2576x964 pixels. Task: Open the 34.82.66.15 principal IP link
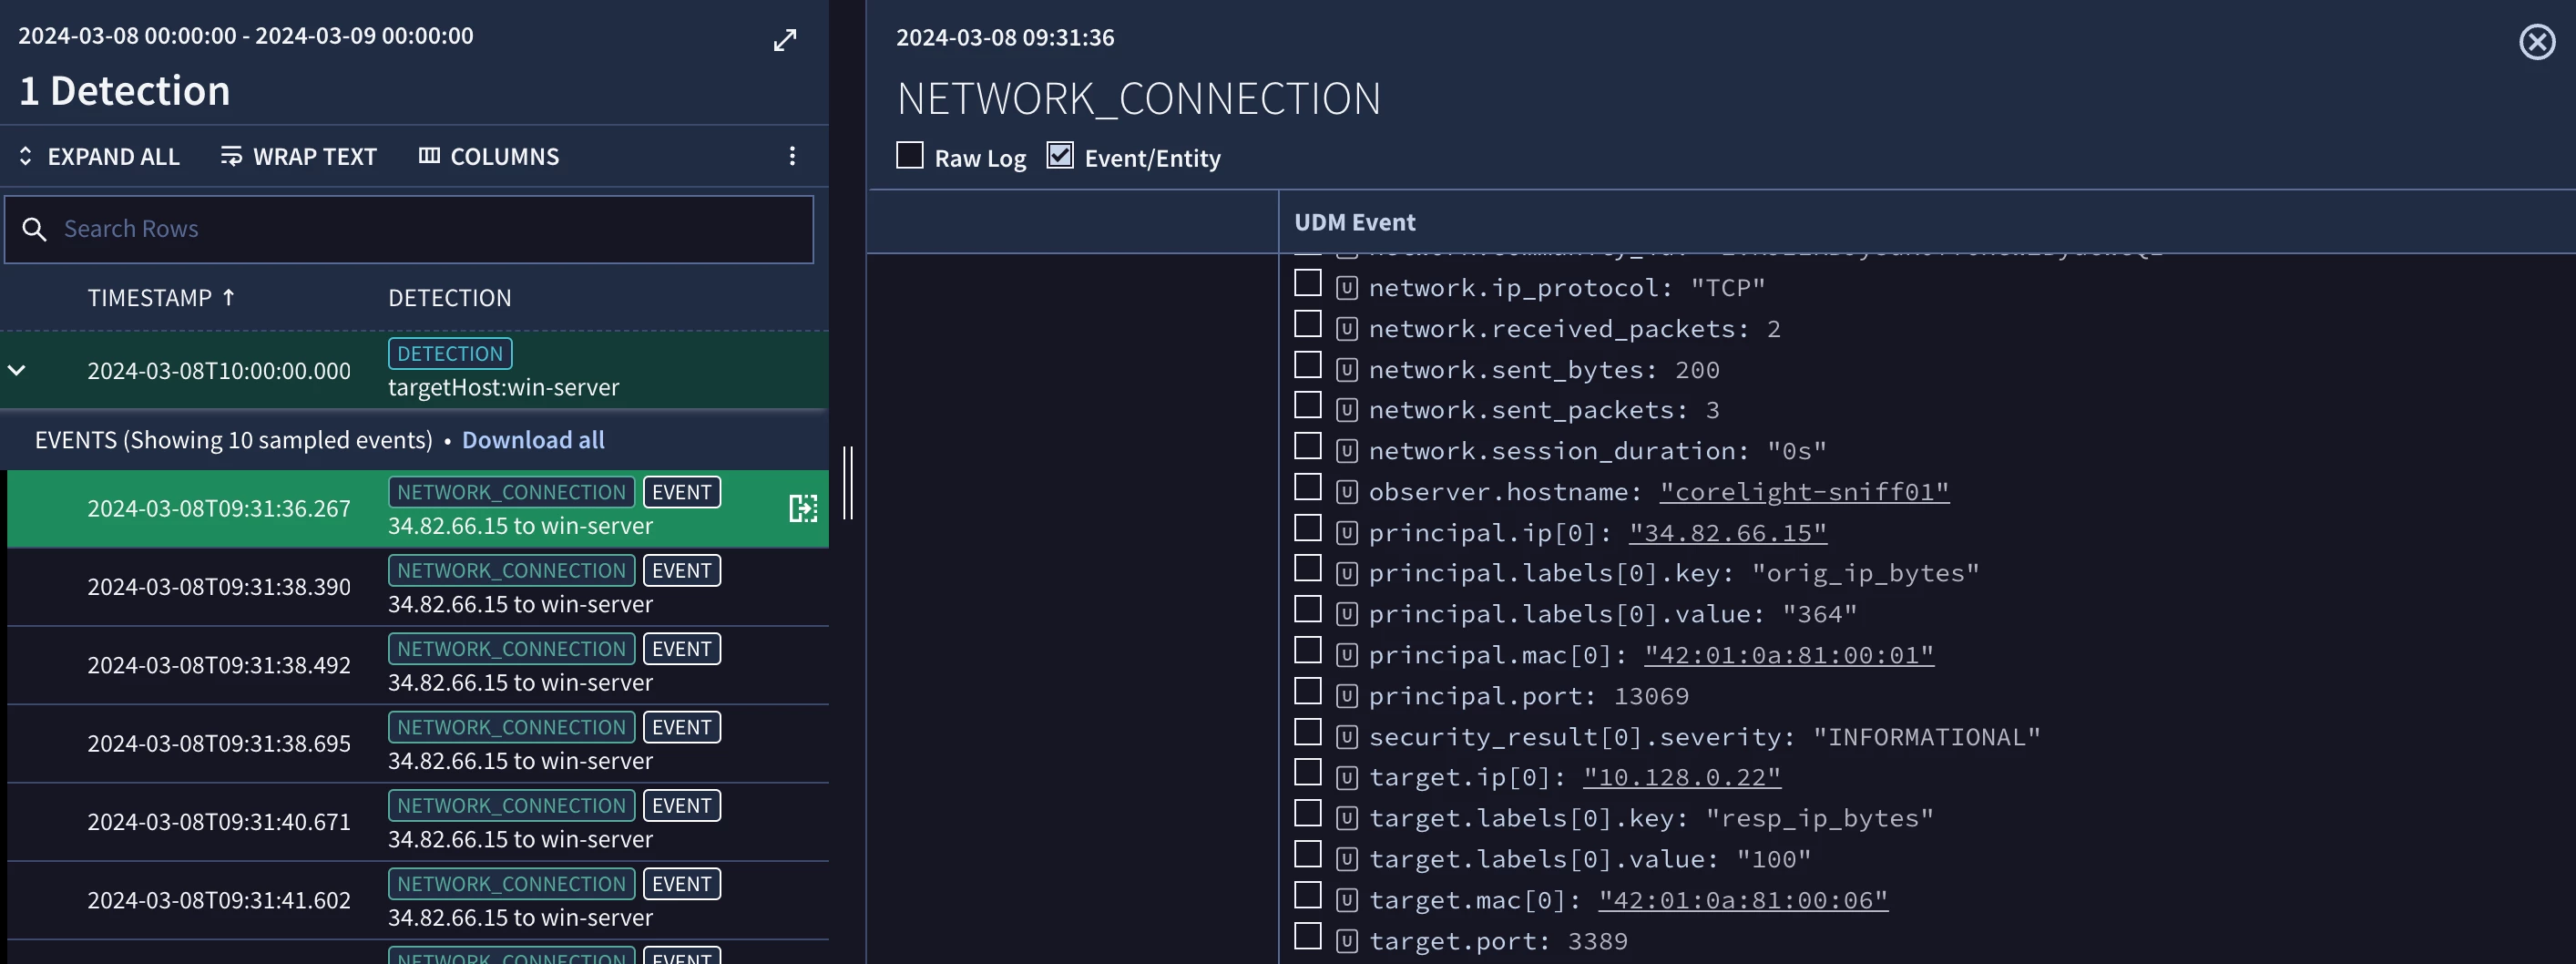coord(1728,533)
